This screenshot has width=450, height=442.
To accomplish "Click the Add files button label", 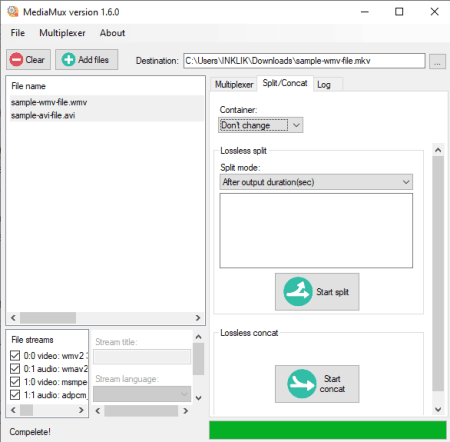I will (93, 60).
